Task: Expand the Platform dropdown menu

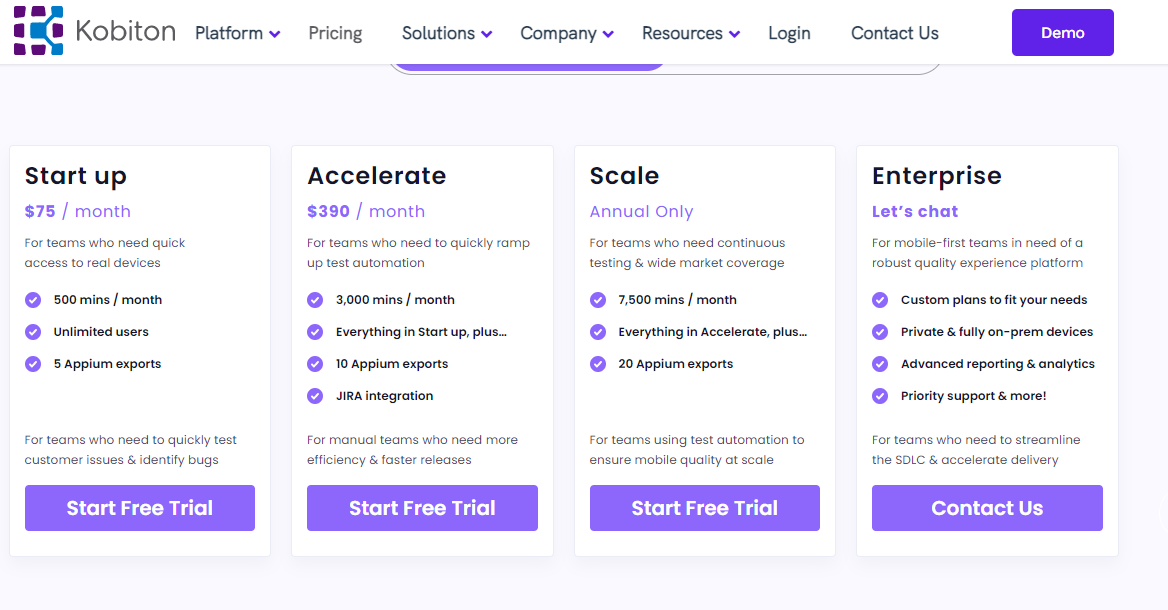Action: click(238, 34)
